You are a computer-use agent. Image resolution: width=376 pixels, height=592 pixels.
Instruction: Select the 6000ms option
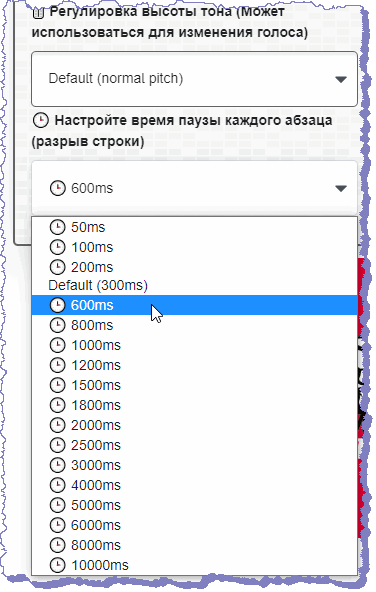pyautogui.click(x=194, y=525)
